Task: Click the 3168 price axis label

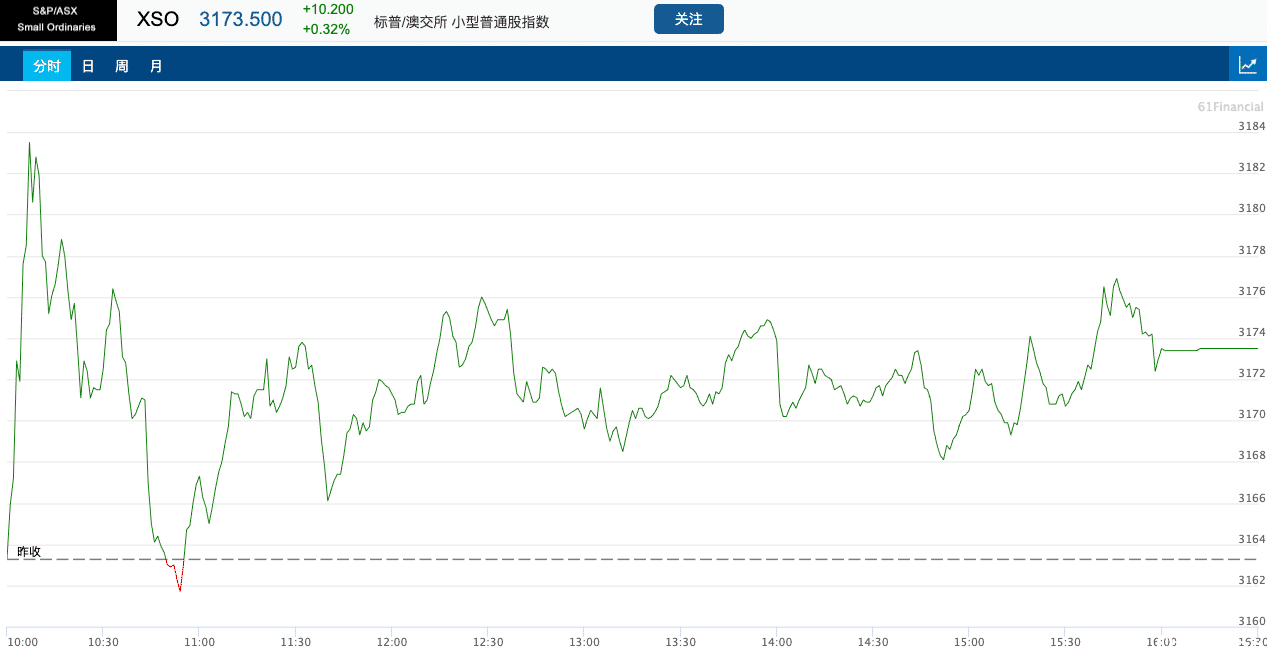Action: (x=1252, y=455)
